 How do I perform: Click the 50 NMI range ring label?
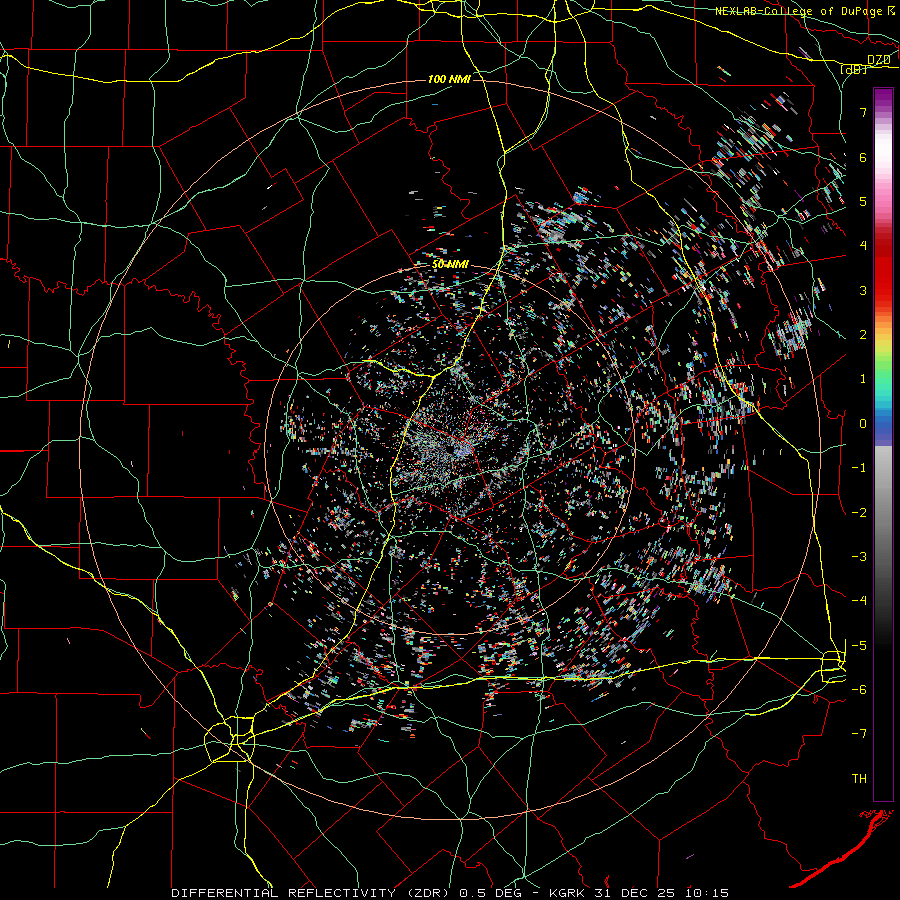pos(450,265)
